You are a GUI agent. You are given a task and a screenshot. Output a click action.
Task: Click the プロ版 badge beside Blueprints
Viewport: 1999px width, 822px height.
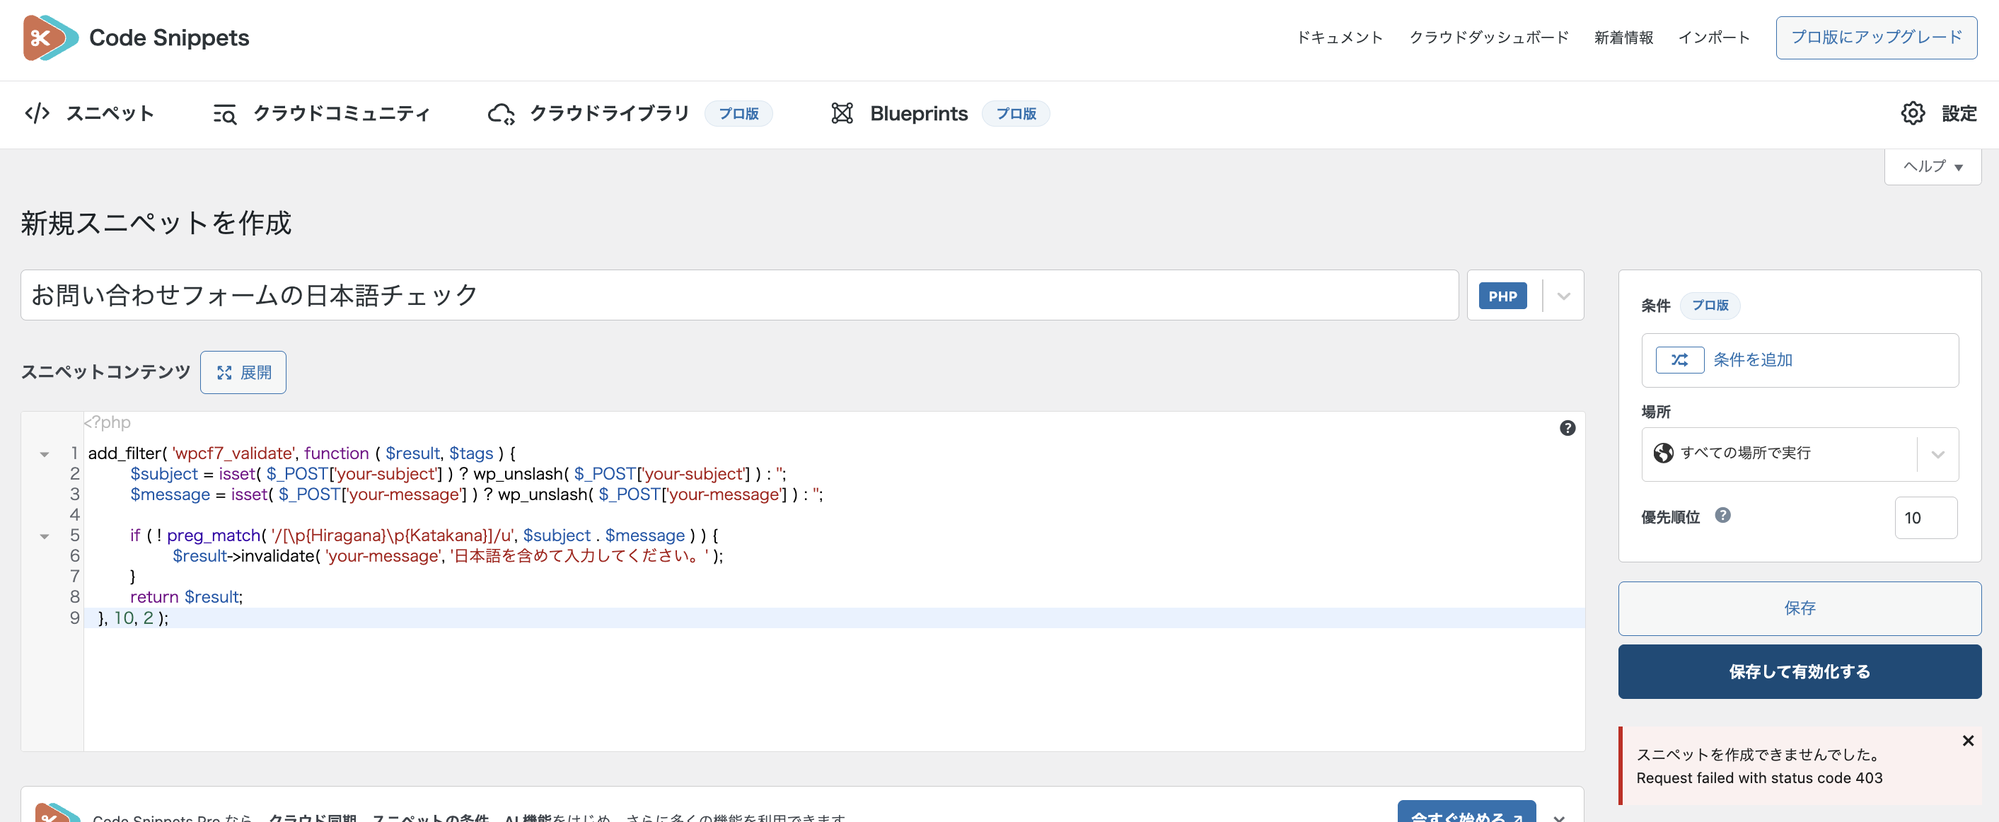click(x=1015, y=114)
